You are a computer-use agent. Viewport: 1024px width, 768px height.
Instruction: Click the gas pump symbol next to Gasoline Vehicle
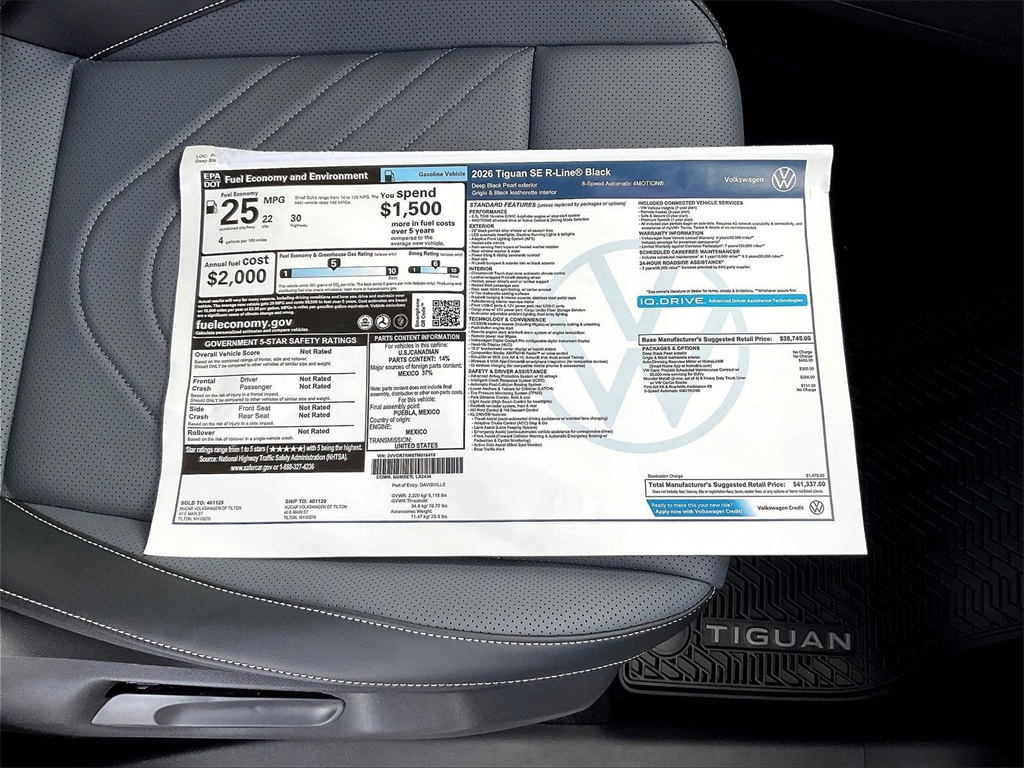[x=389, y=176]
